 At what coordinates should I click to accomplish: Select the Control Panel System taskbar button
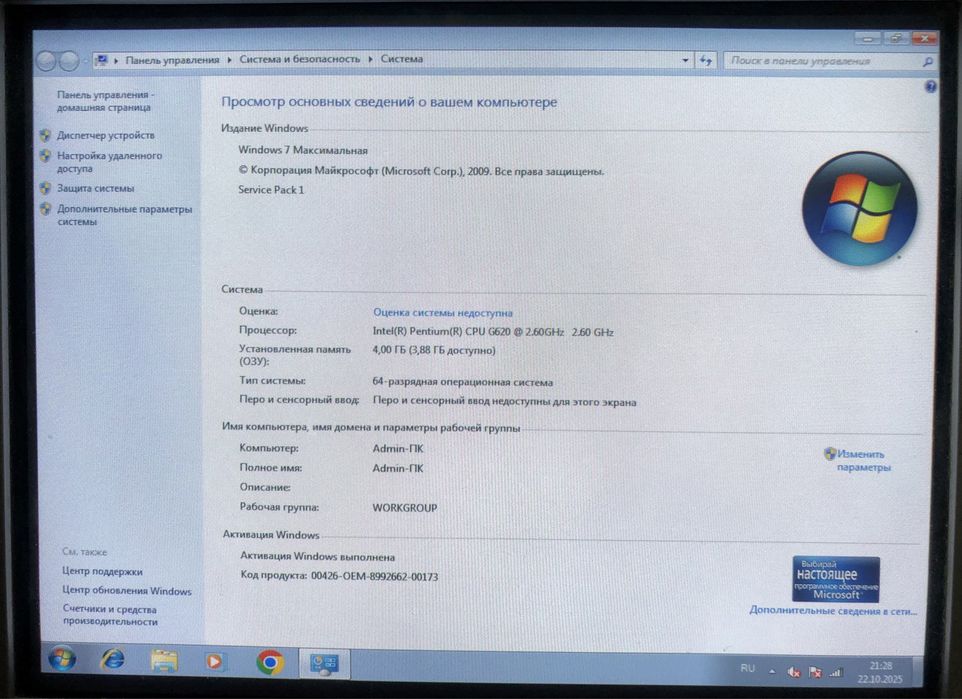pos(325,663)
